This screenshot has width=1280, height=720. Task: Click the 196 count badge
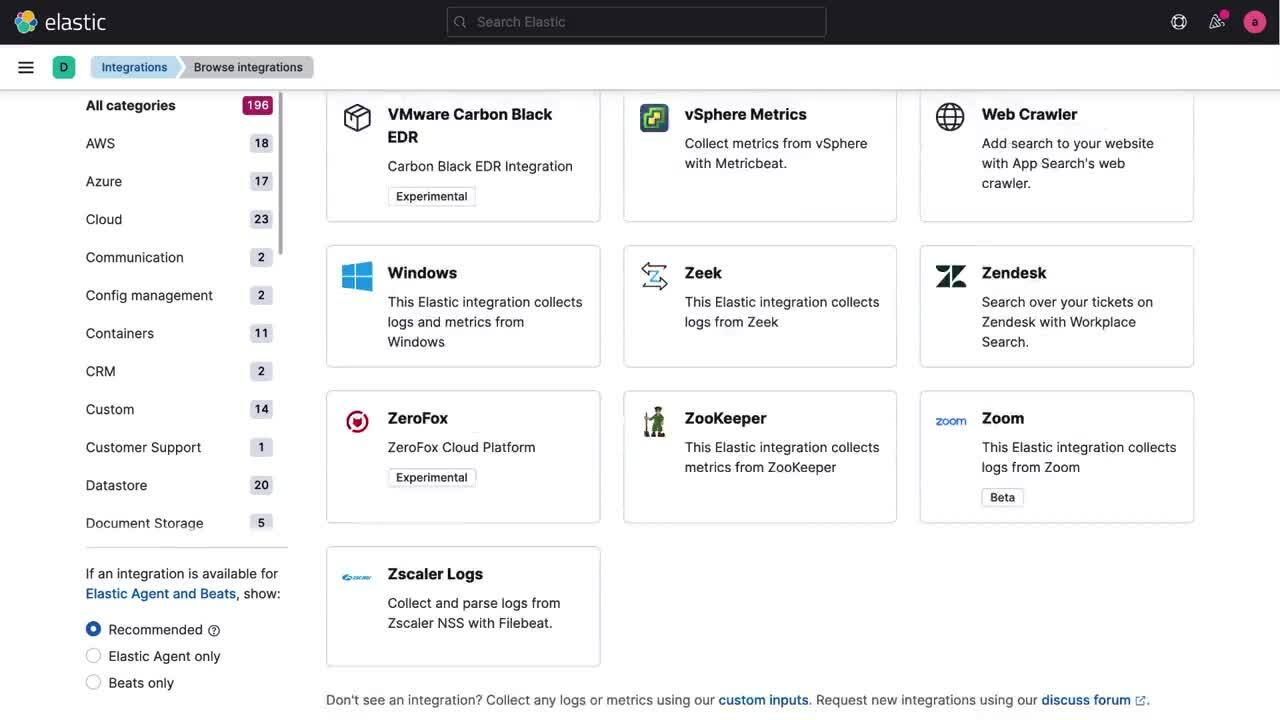click(257, 105)
